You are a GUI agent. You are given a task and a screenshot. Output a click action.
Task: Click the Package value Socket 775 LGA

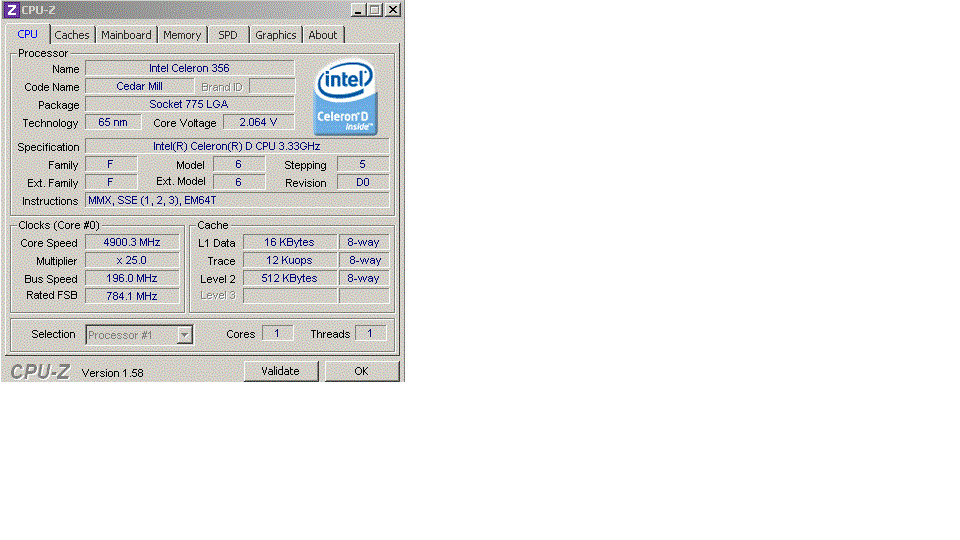189,104
